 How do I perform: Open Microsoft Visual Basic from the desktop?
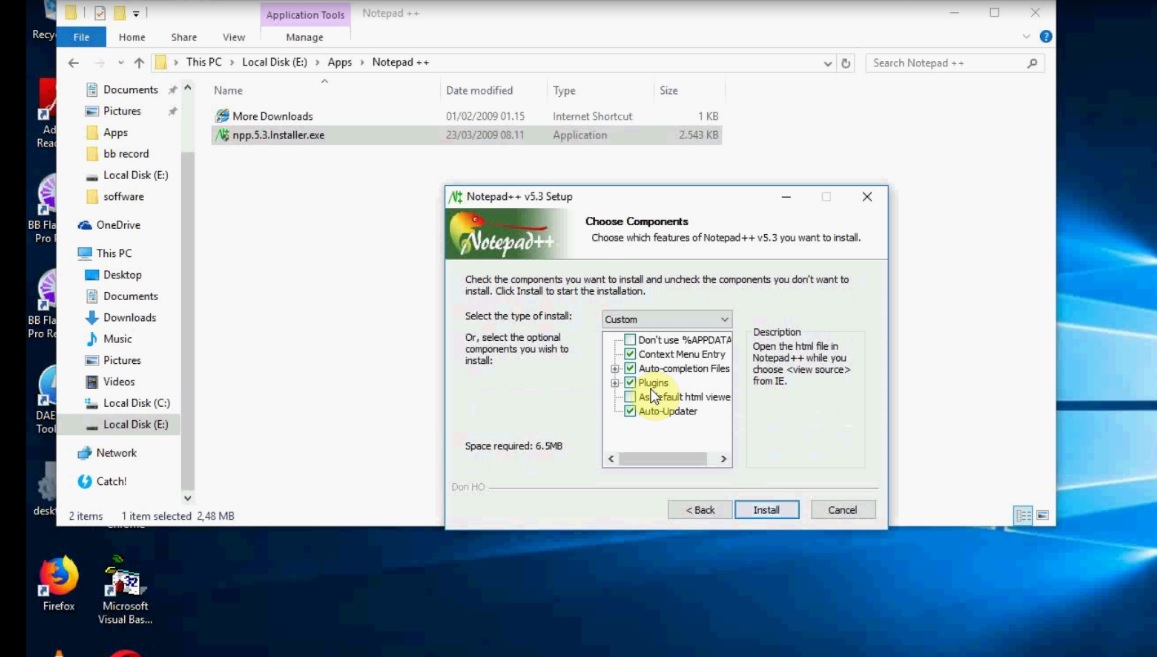(x=124, y=585)
